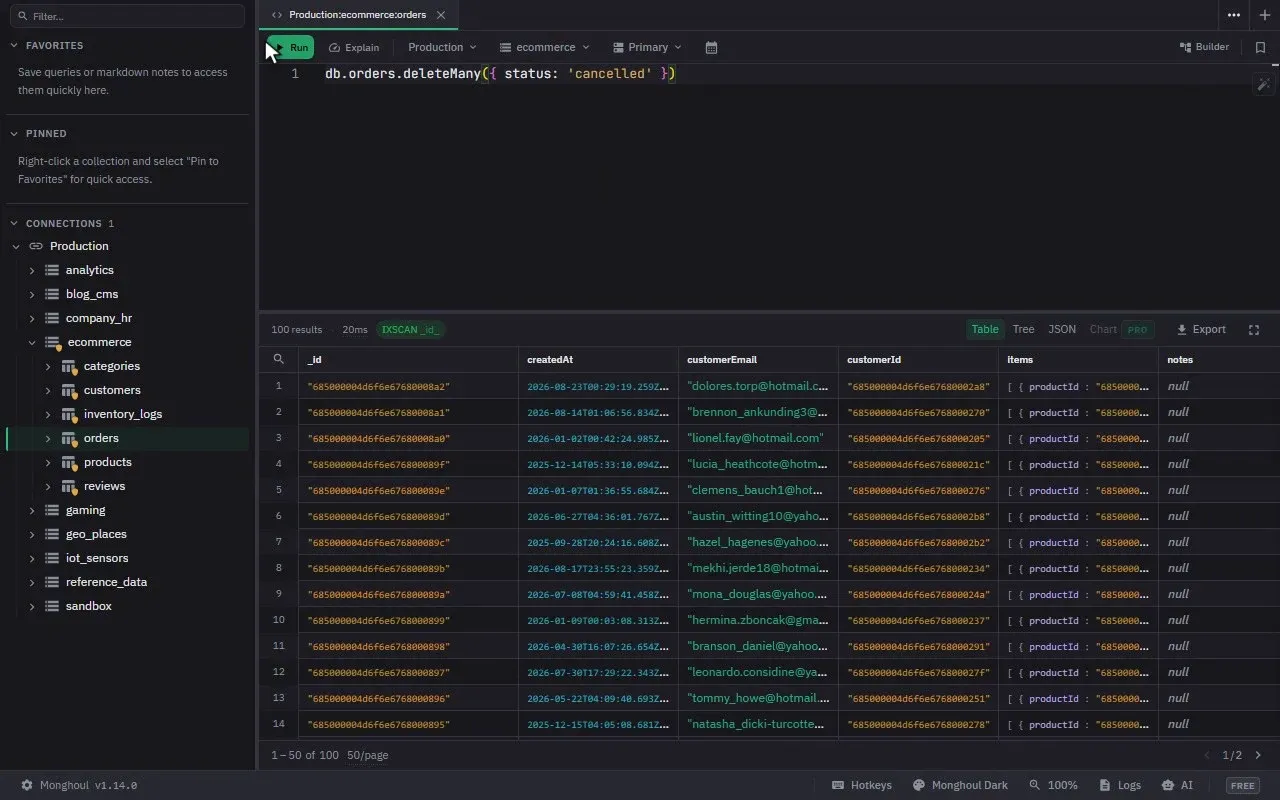1280x800 pixels.
Task: Open the tab overflow menu (three dots)
Action: (1234, 15)
